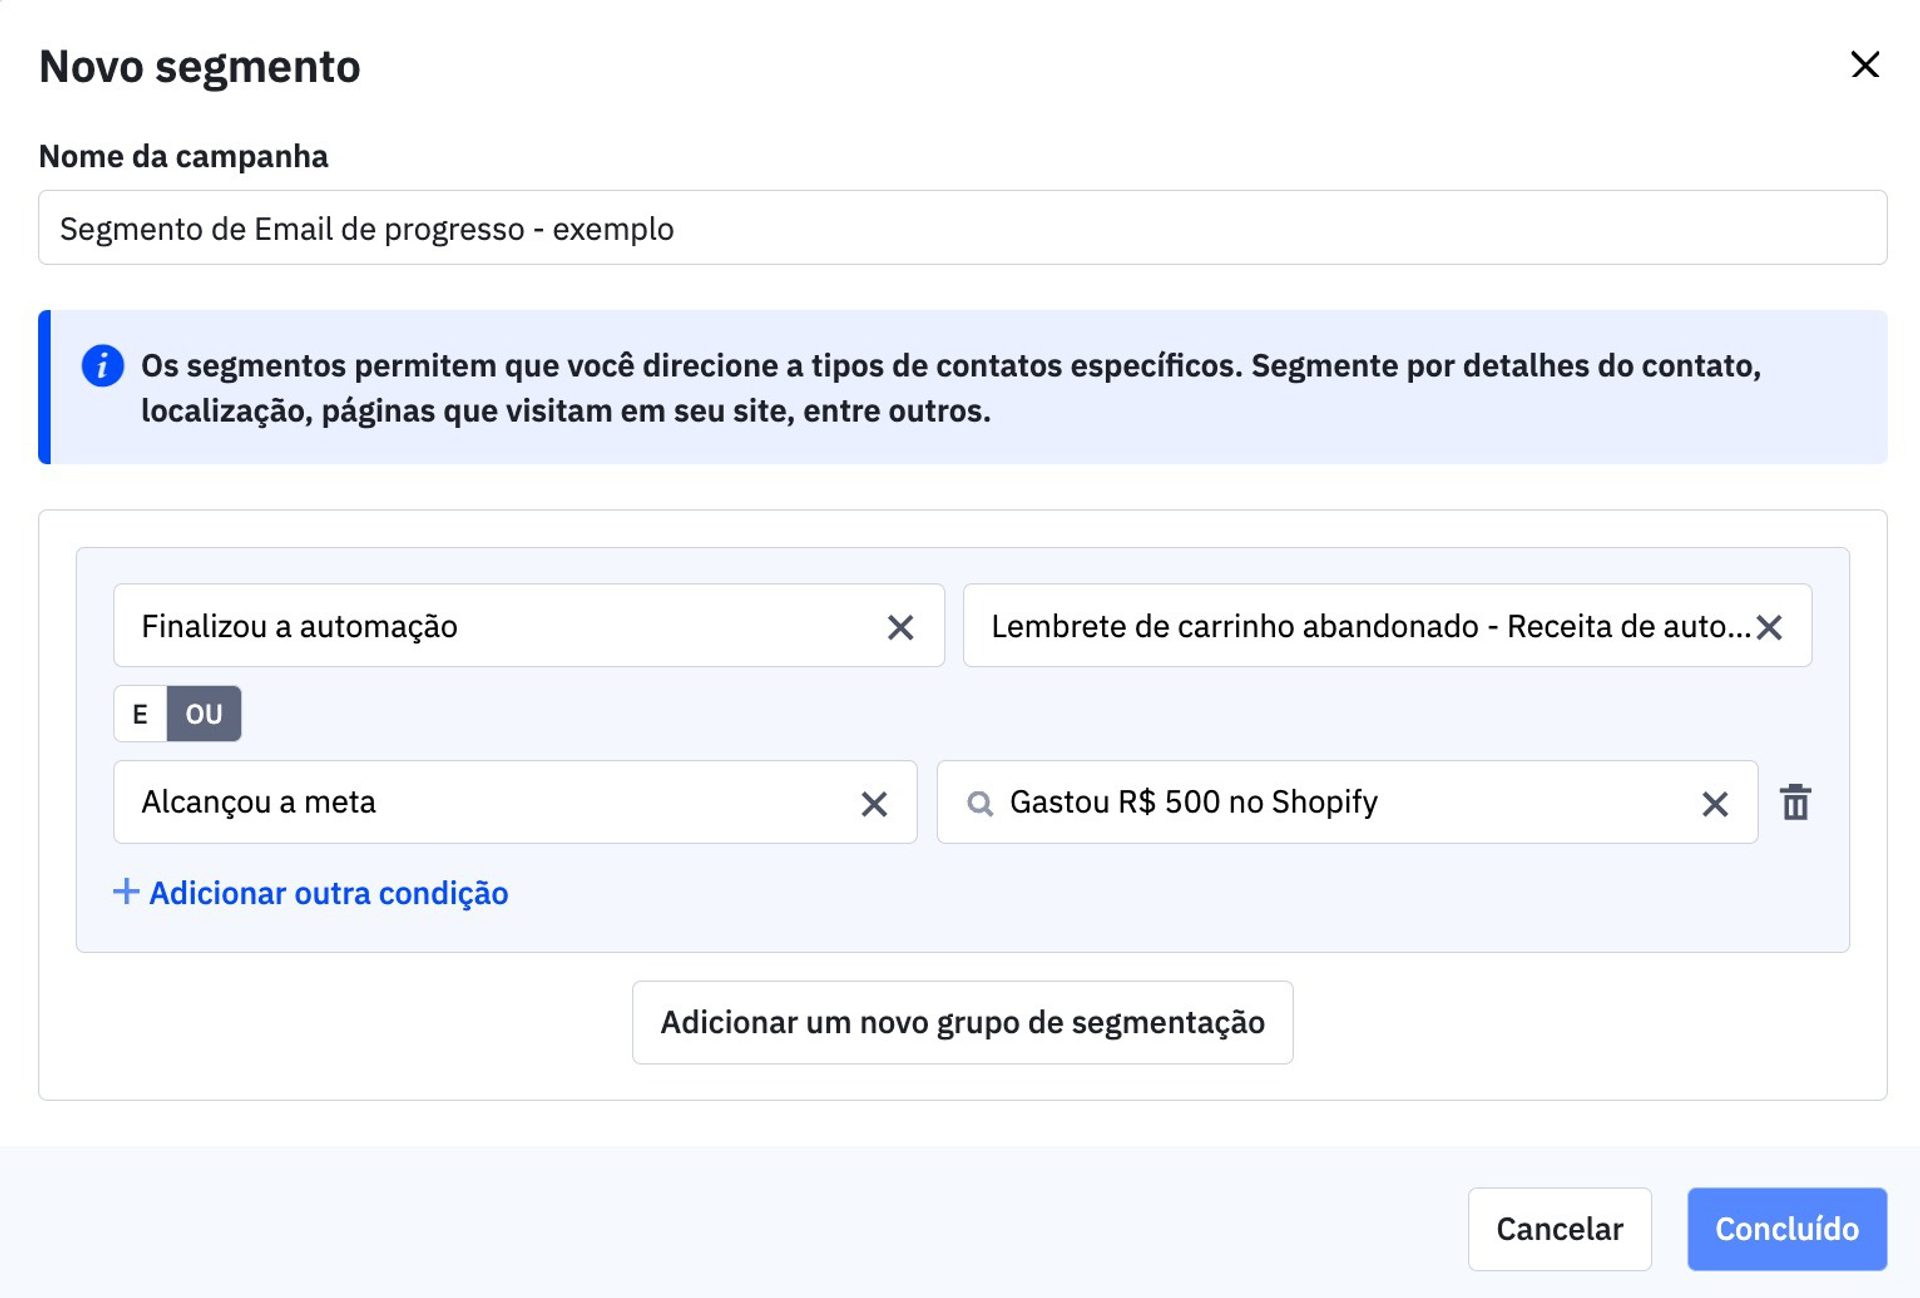Clear the 'Finalizou a automação' condition
This screenshot has height=1298, width=1920.
click(900, 627)
